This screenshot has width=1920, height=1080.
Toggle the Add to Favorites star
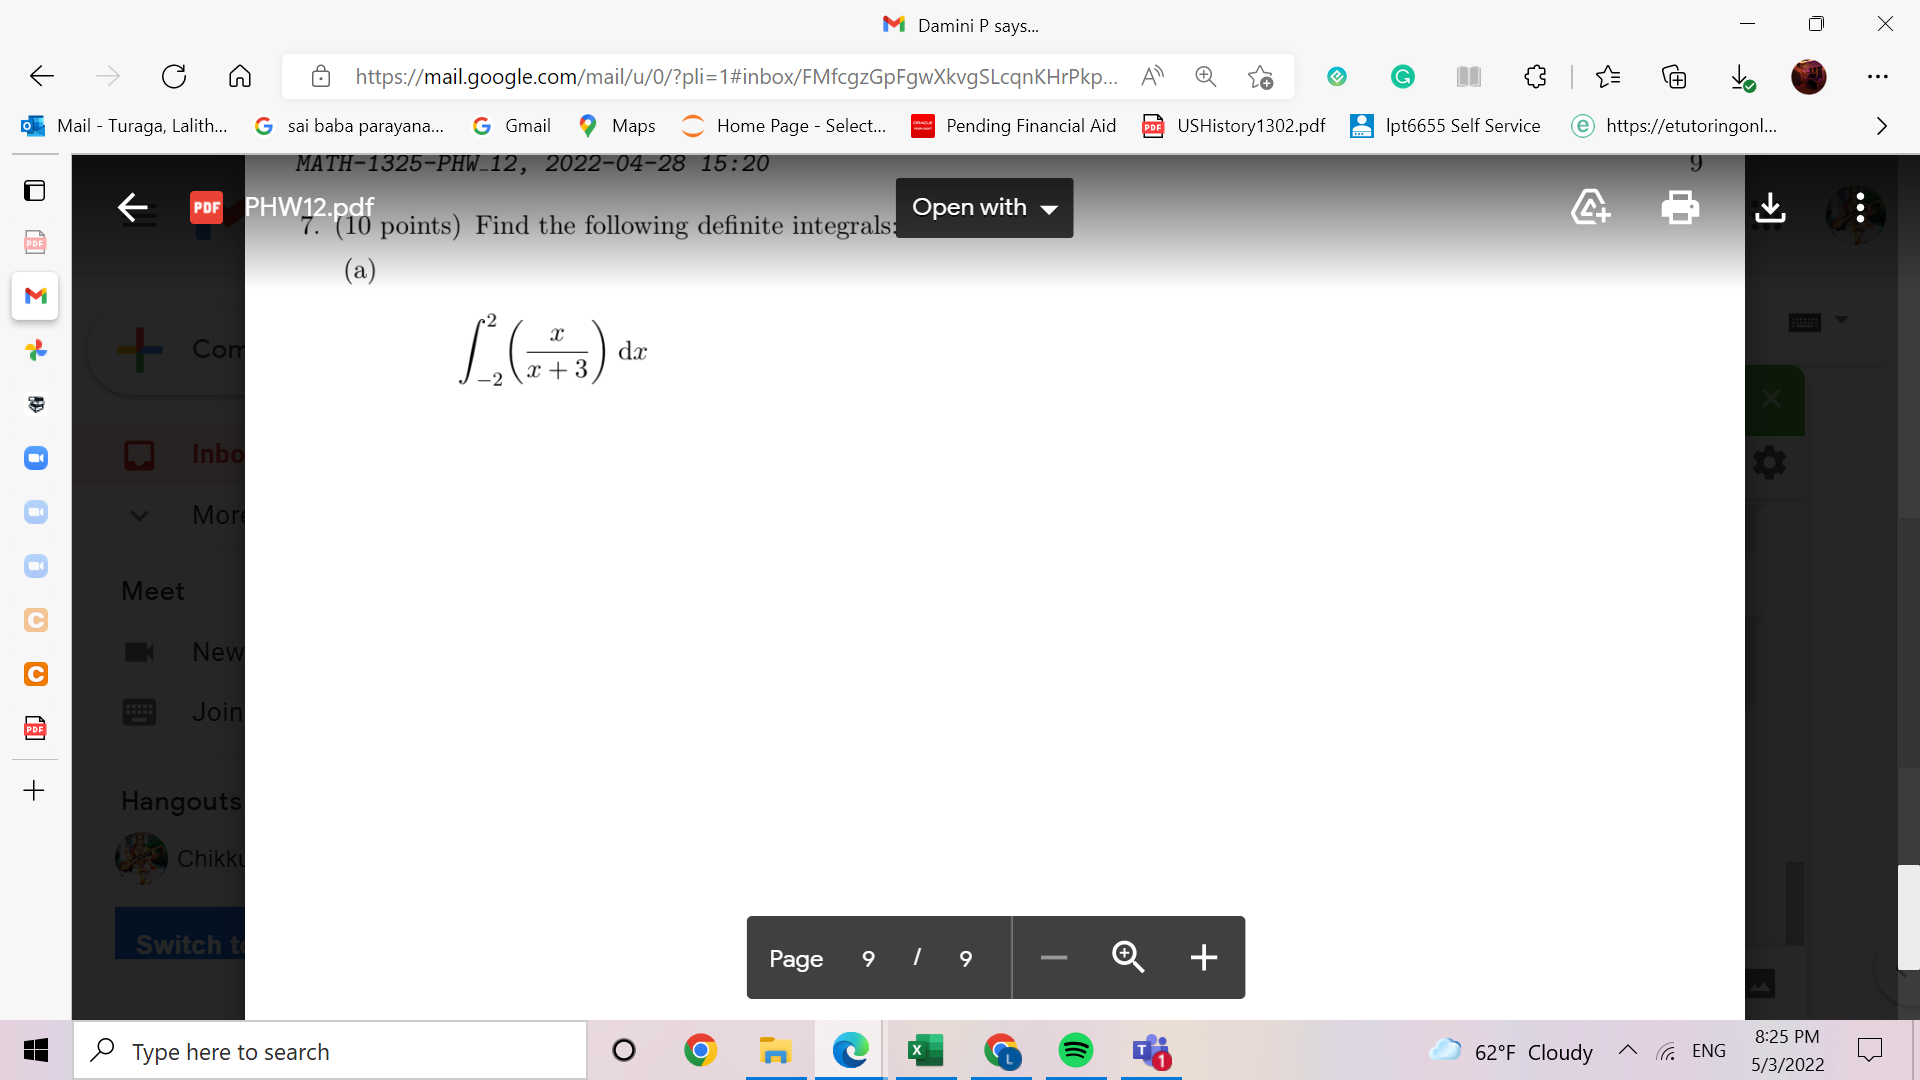(1260, 76)
